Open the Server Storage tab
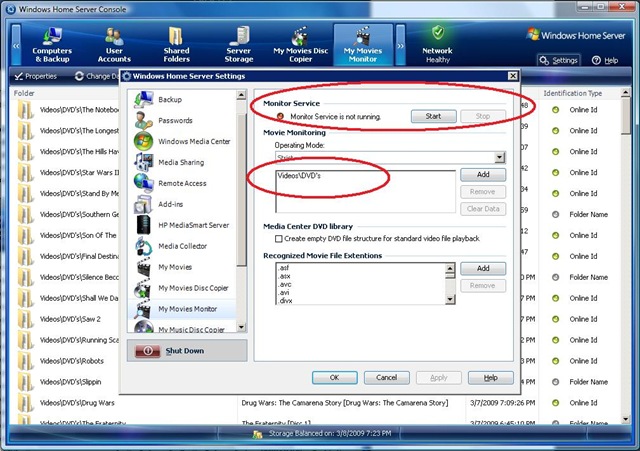640x451 pixels. tap(239, 45)
